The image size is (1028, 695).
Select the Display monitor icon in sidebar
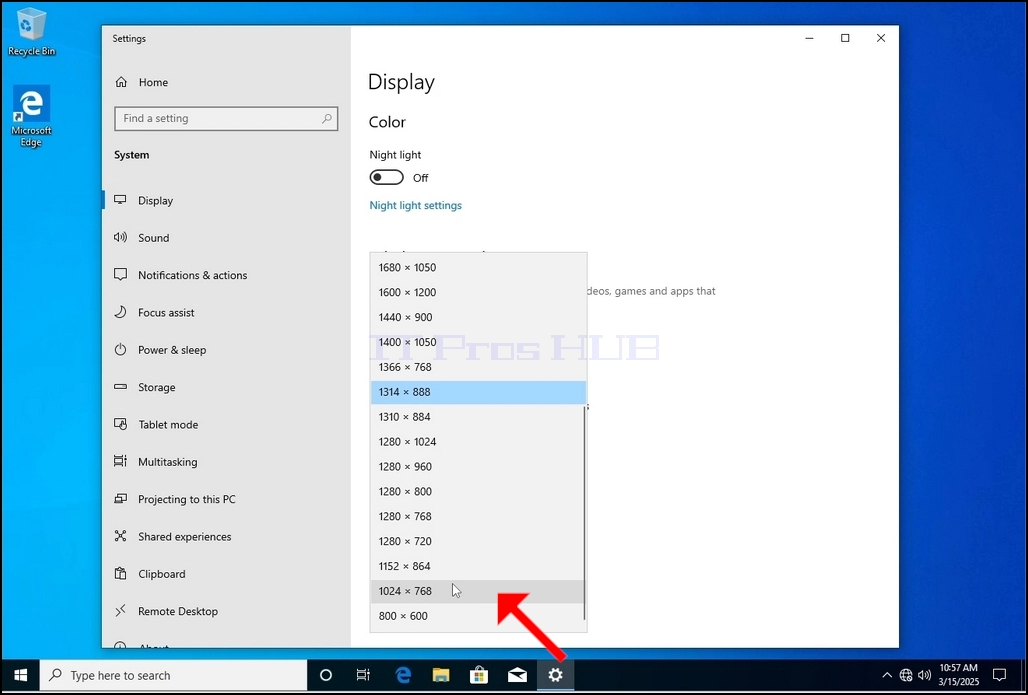tap(120, 200)
